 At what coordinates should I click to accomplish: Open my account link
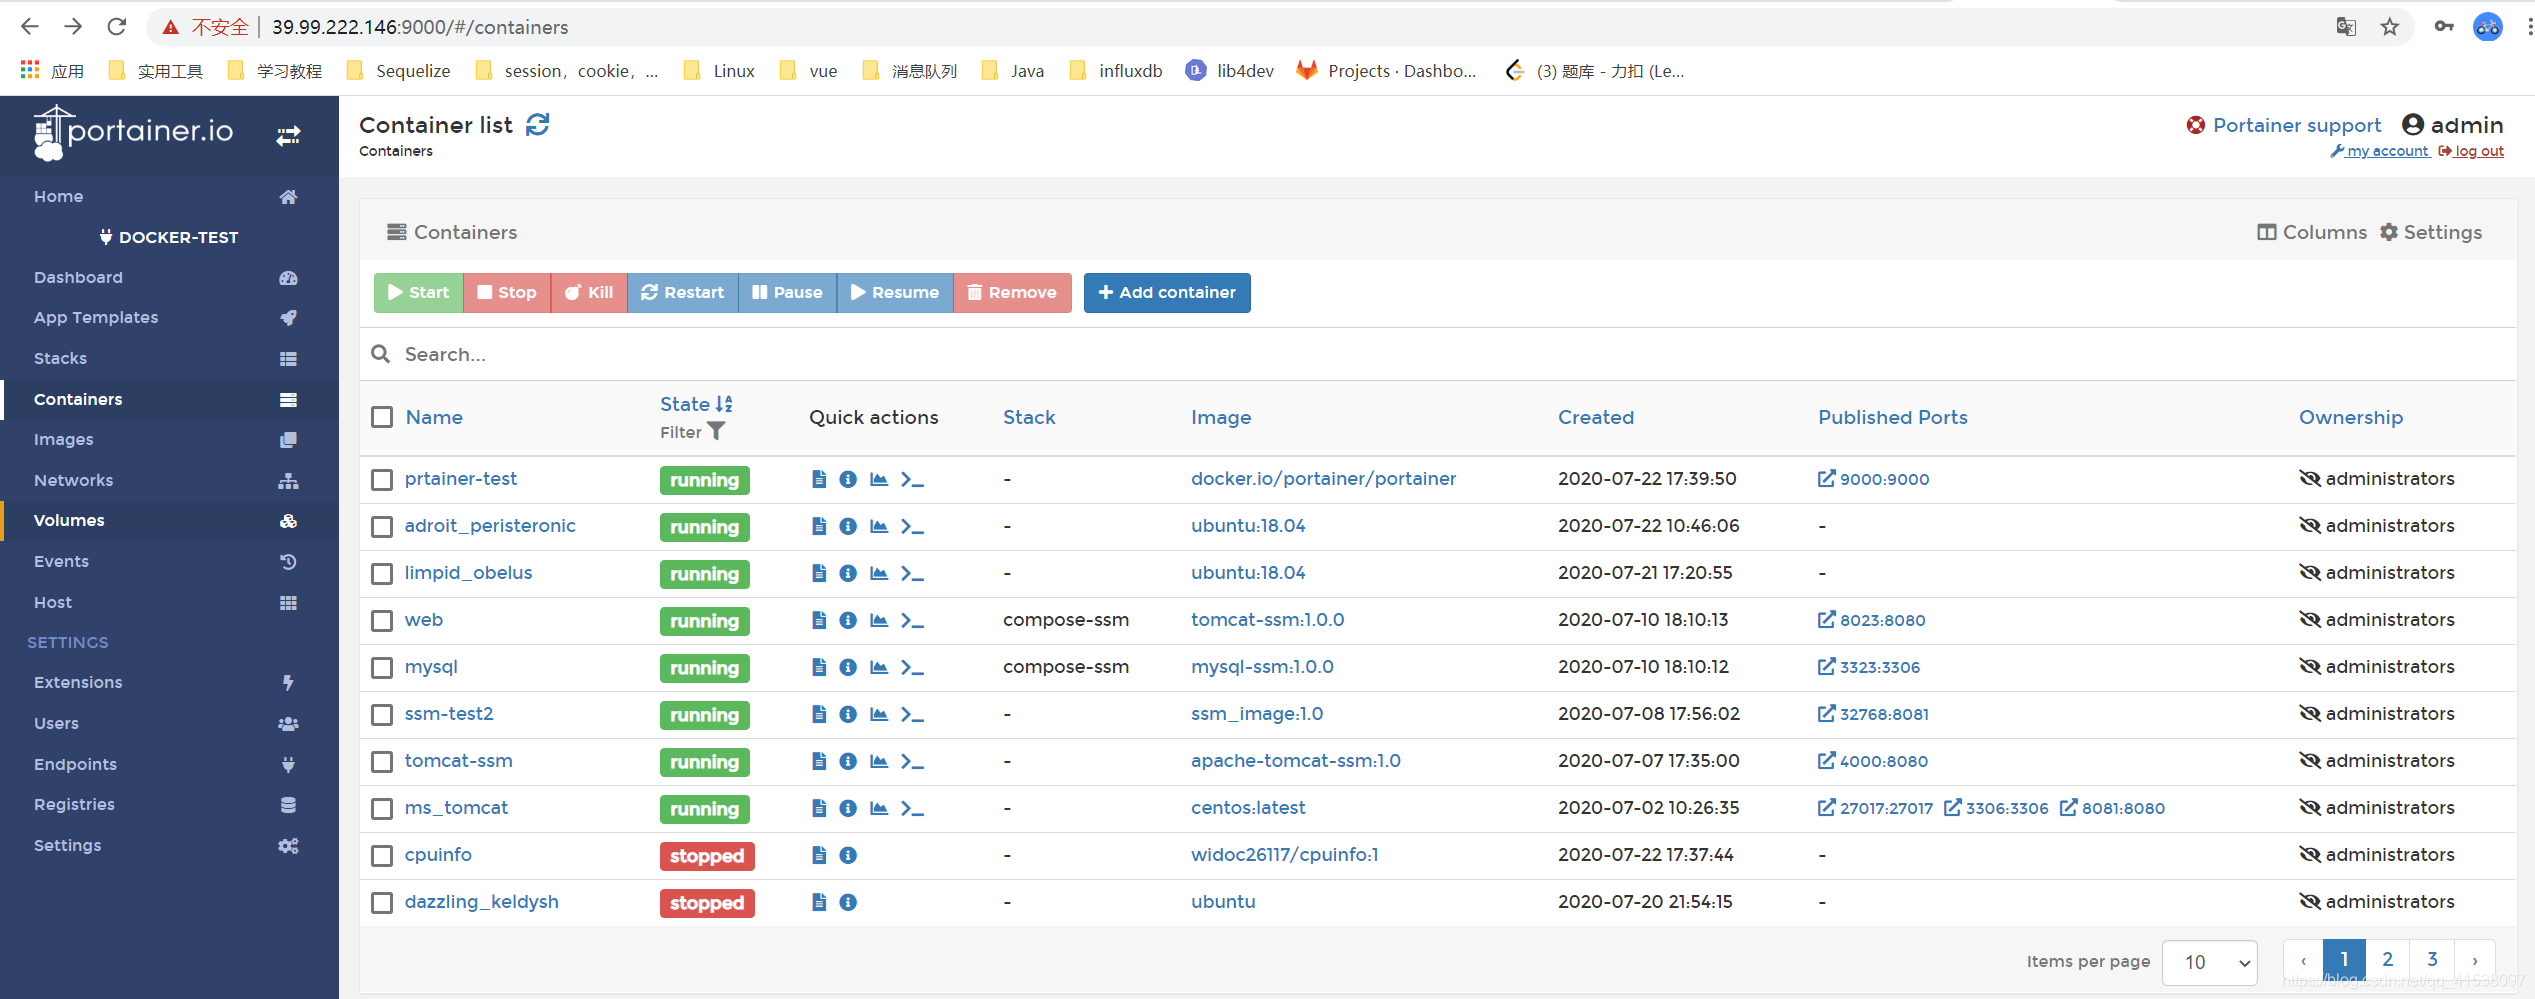2380,151
